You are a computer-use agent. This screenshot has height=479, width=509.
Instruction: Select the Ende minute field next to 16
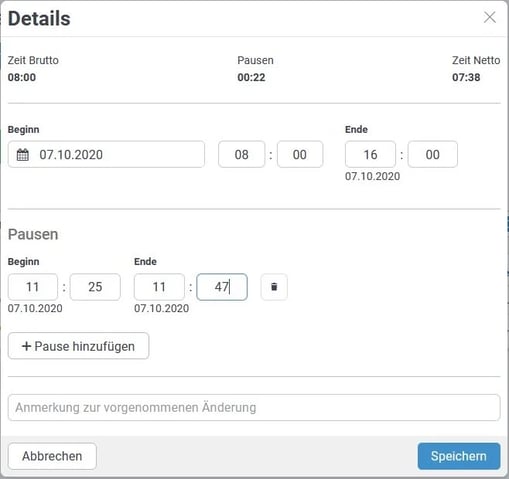433,154
